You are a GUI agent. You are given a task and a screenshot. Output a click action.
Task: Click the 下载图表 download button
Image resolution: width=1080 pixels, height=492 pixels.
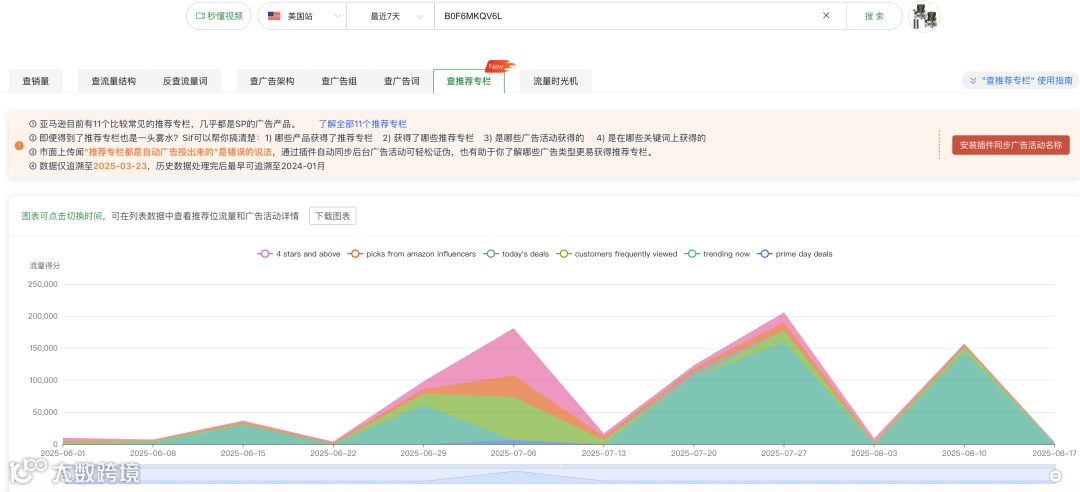tap(333, 216)
